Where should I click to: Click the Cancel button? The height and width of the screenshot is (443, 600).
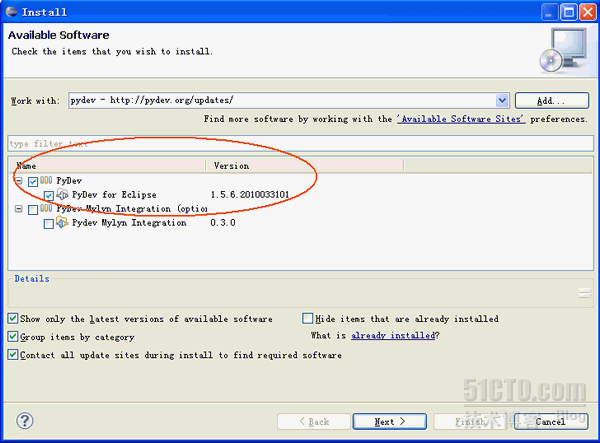point(551,422)
